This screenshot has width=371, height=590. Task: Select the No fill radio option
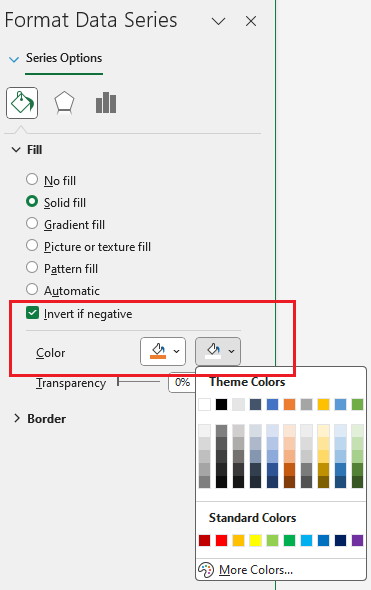32,179
